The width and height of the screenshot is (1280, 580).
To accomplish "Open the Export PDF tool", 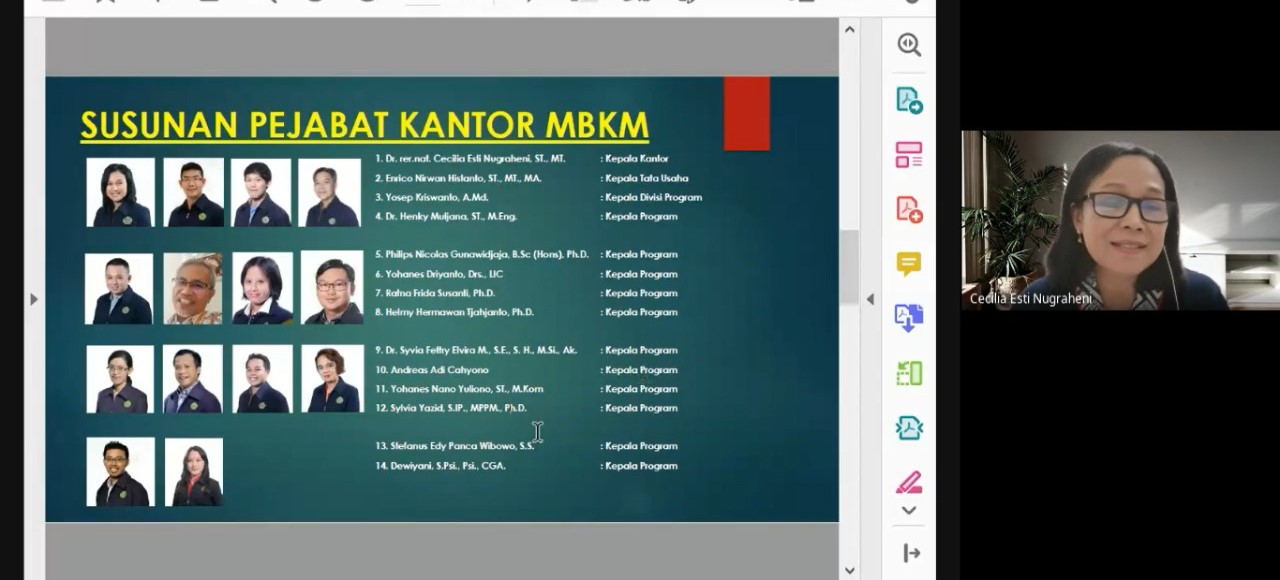I will [908, 100].
